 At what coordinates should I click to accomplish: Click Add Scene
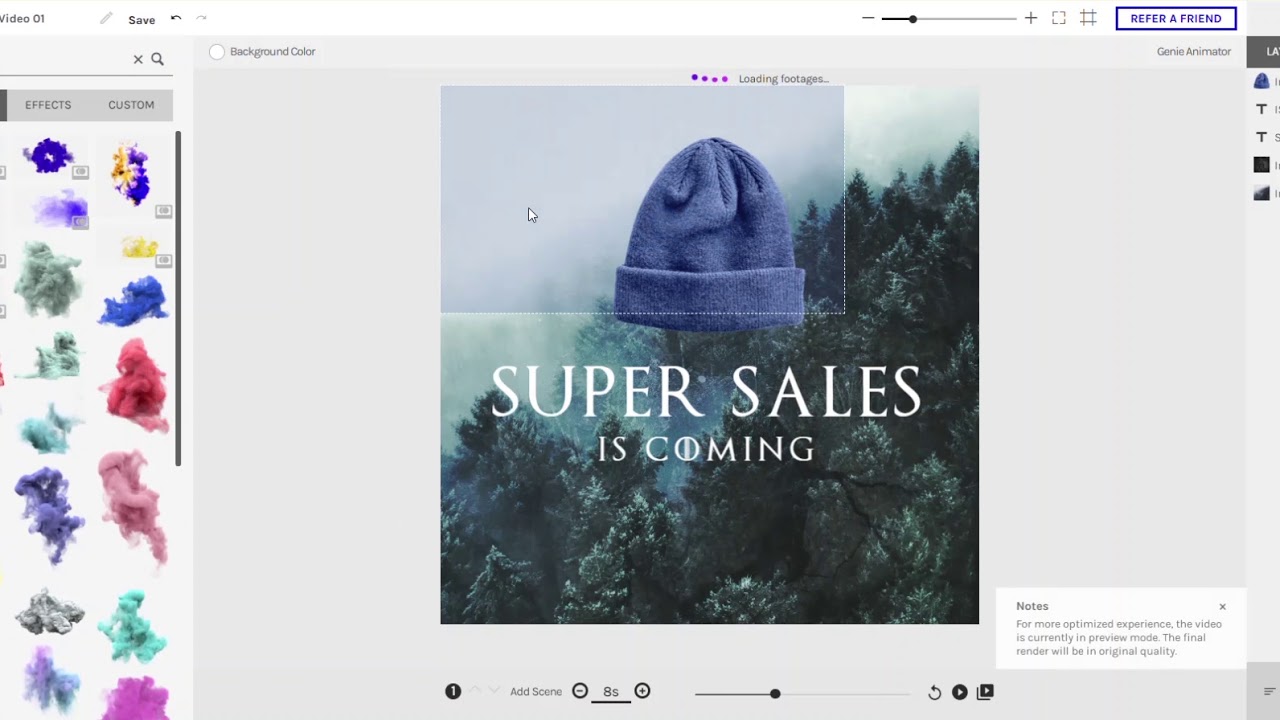[x=536, y=692]
